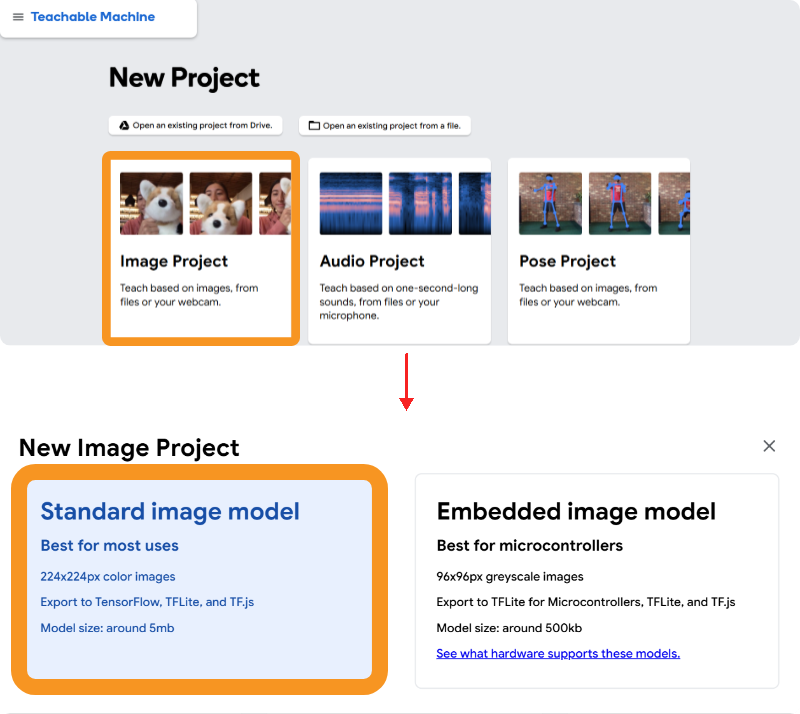Open the hamburger menu beside Teachable Machine

tap(18, 17)
